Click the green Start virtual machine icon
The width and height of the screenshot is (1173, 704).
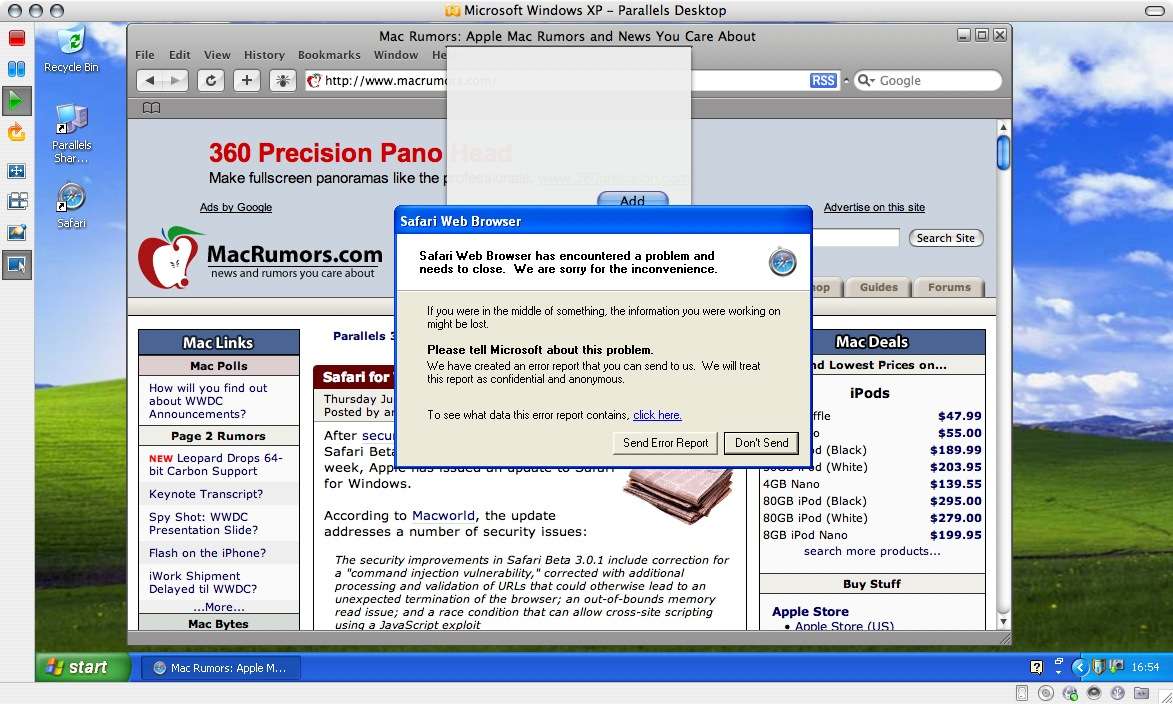point(16,100)
